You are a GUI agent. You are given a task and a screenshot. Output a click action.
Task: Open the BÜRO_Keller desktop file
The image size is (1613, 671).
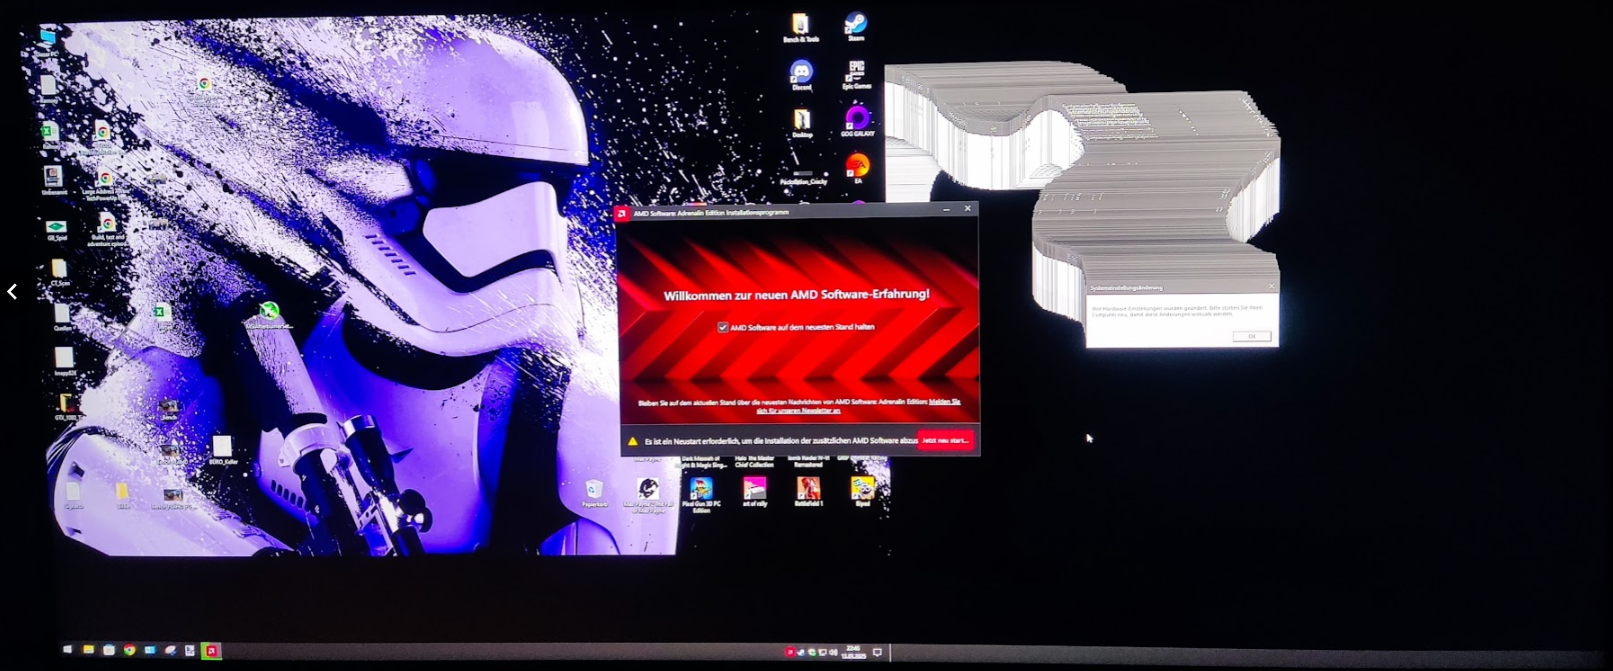[x=222, y=450]
